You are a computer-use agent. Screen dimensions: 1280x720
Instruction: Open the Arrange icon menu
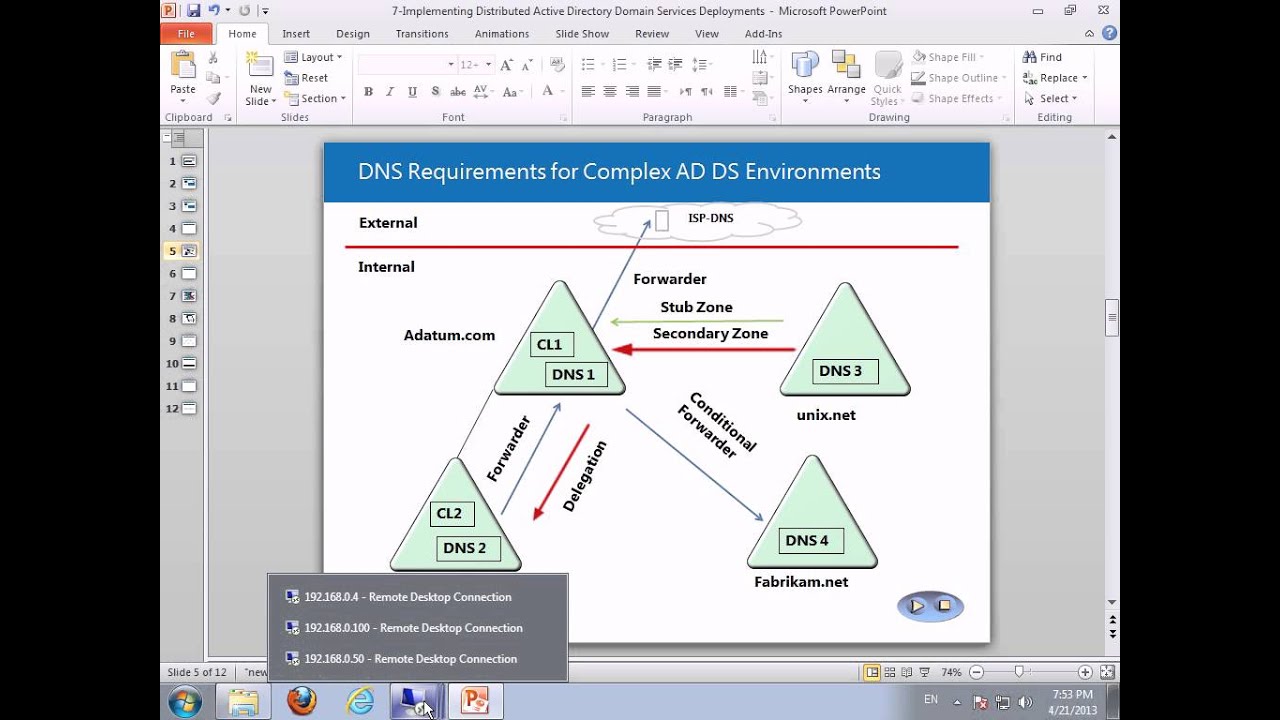click(846, 66)
